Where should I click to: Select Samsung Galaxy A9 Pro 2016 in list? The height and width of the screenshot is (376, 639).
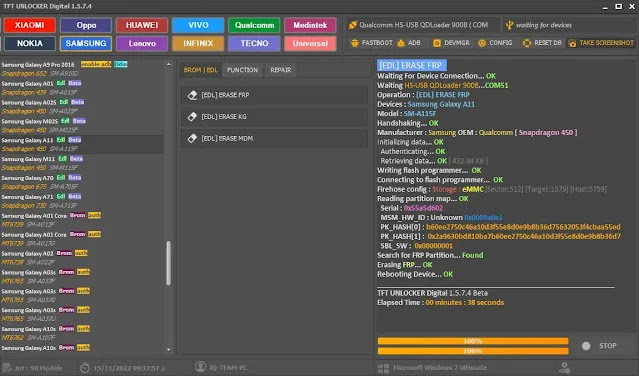click(x=82, y=69)
